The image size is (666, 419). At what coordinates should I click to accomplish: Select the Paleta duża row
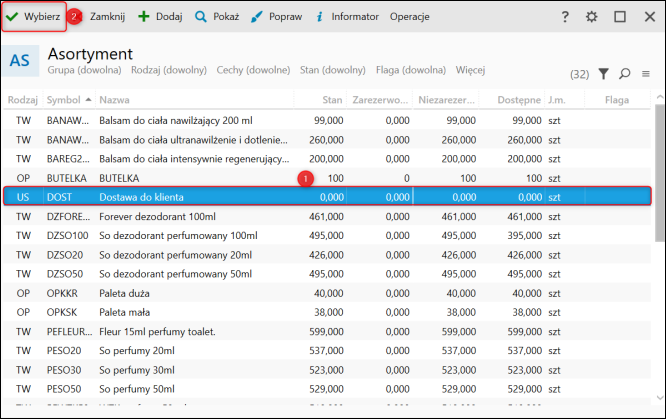150,292
